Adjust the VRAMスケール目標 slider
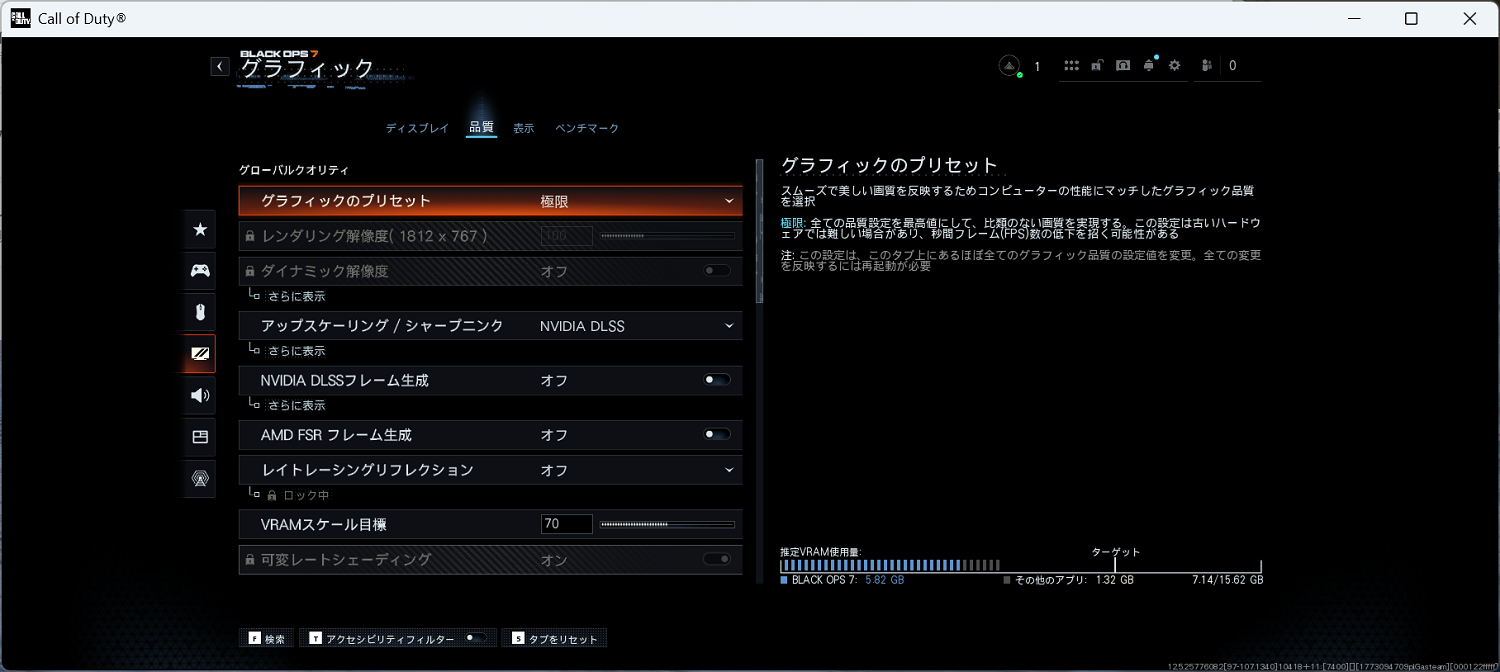 click(667, 524)
